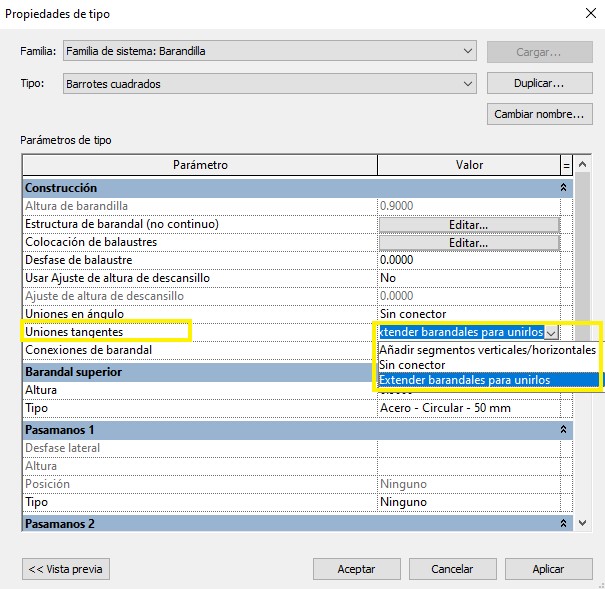605x589 pixels.
Task: Edit Colocación de balaustres
Action: (468, 242)
